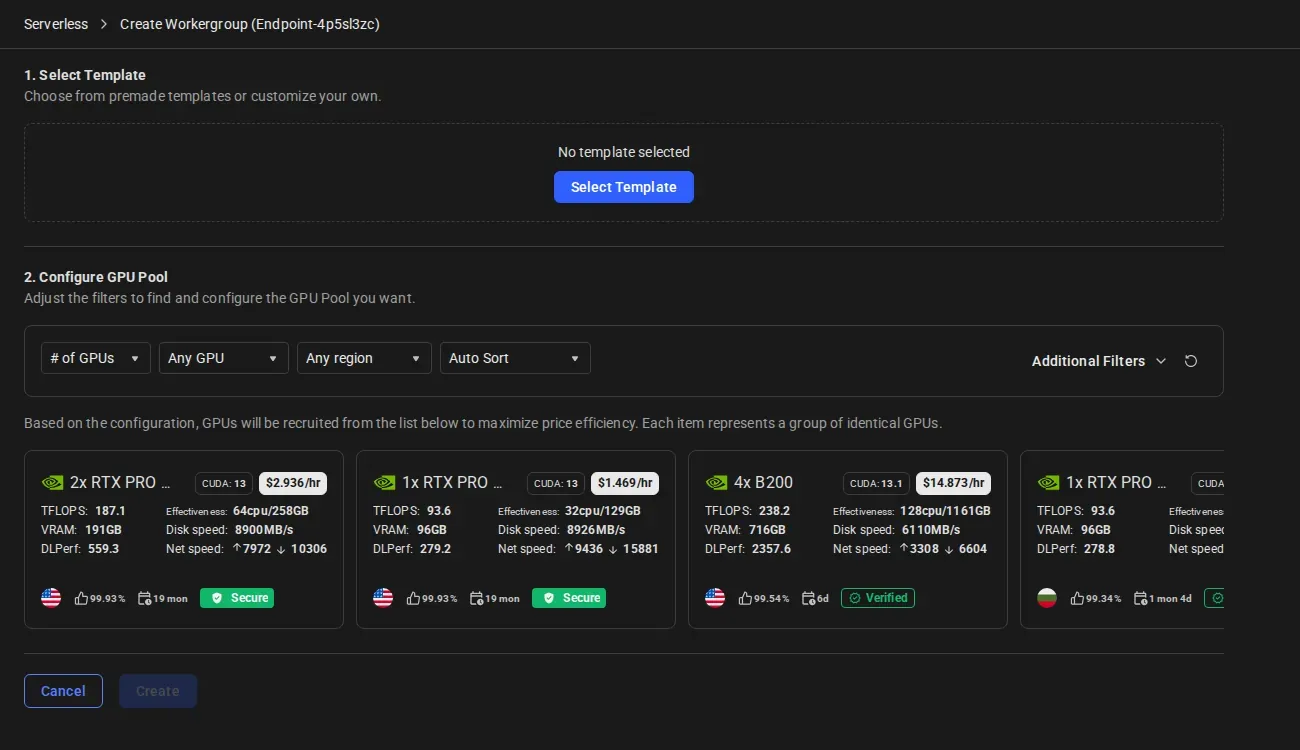Viewport: 1300px width, 750px height.
Task: Click the 2. Configure GPU Pool heading
Action: click(x=96, y=277)
